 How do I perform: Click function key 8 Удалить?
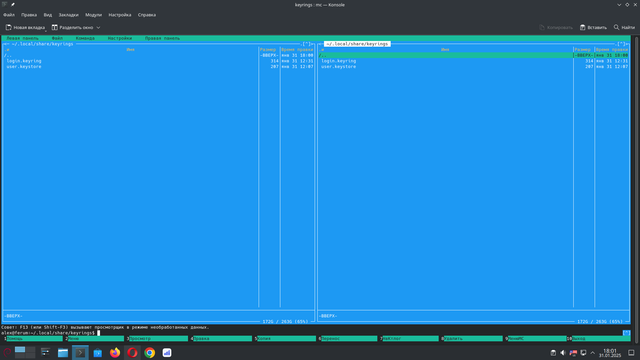click(x=473, y=338)
